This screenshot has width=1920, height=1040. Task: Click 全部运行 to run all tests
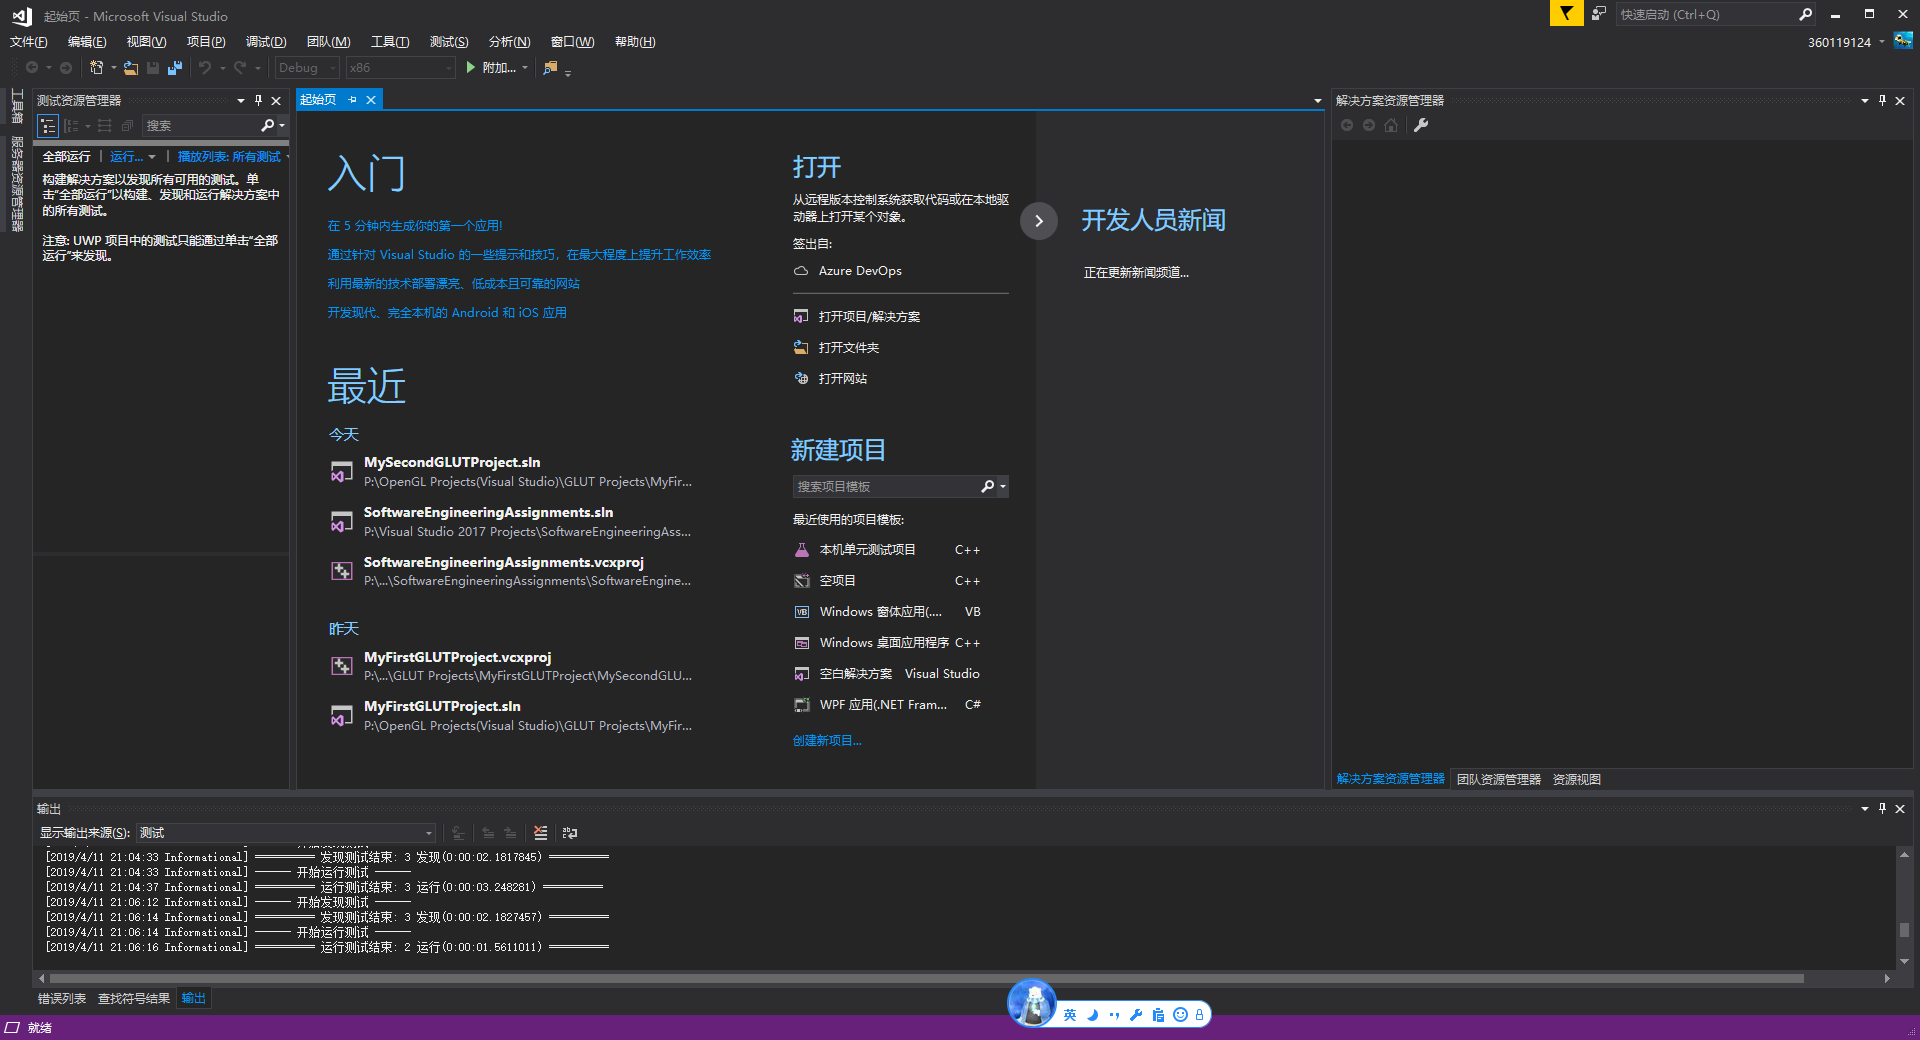pyautogui.click(x=66, y=157)
